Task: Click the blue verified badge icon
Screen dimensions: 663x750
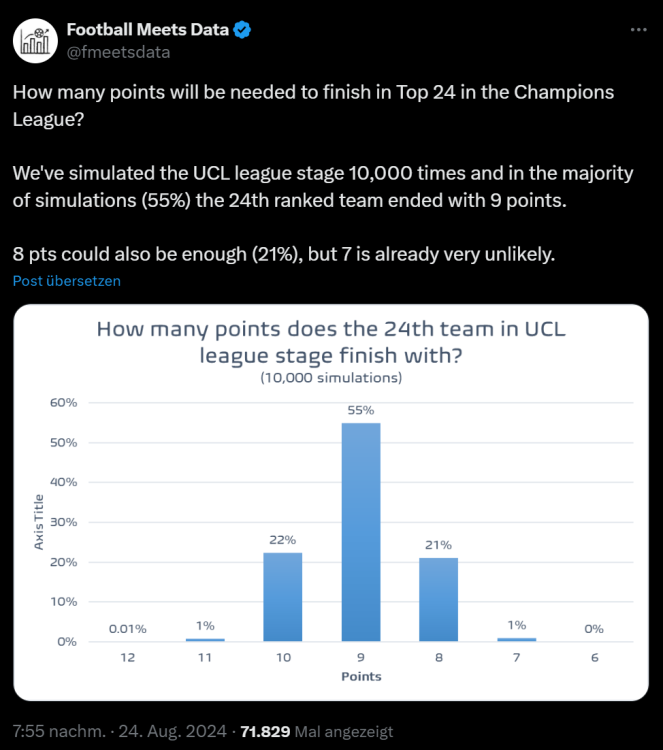Action: point(242,31)
